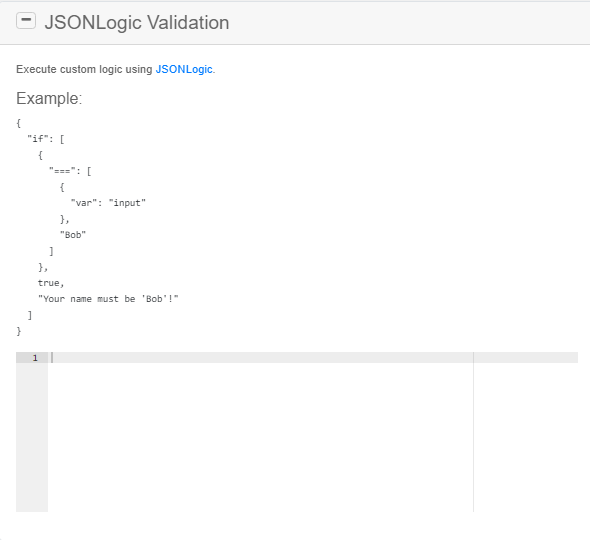Select line number 1 in editor gutter
Image resolution: width=590 pixels, height=540 pixels.
[35, 358]
